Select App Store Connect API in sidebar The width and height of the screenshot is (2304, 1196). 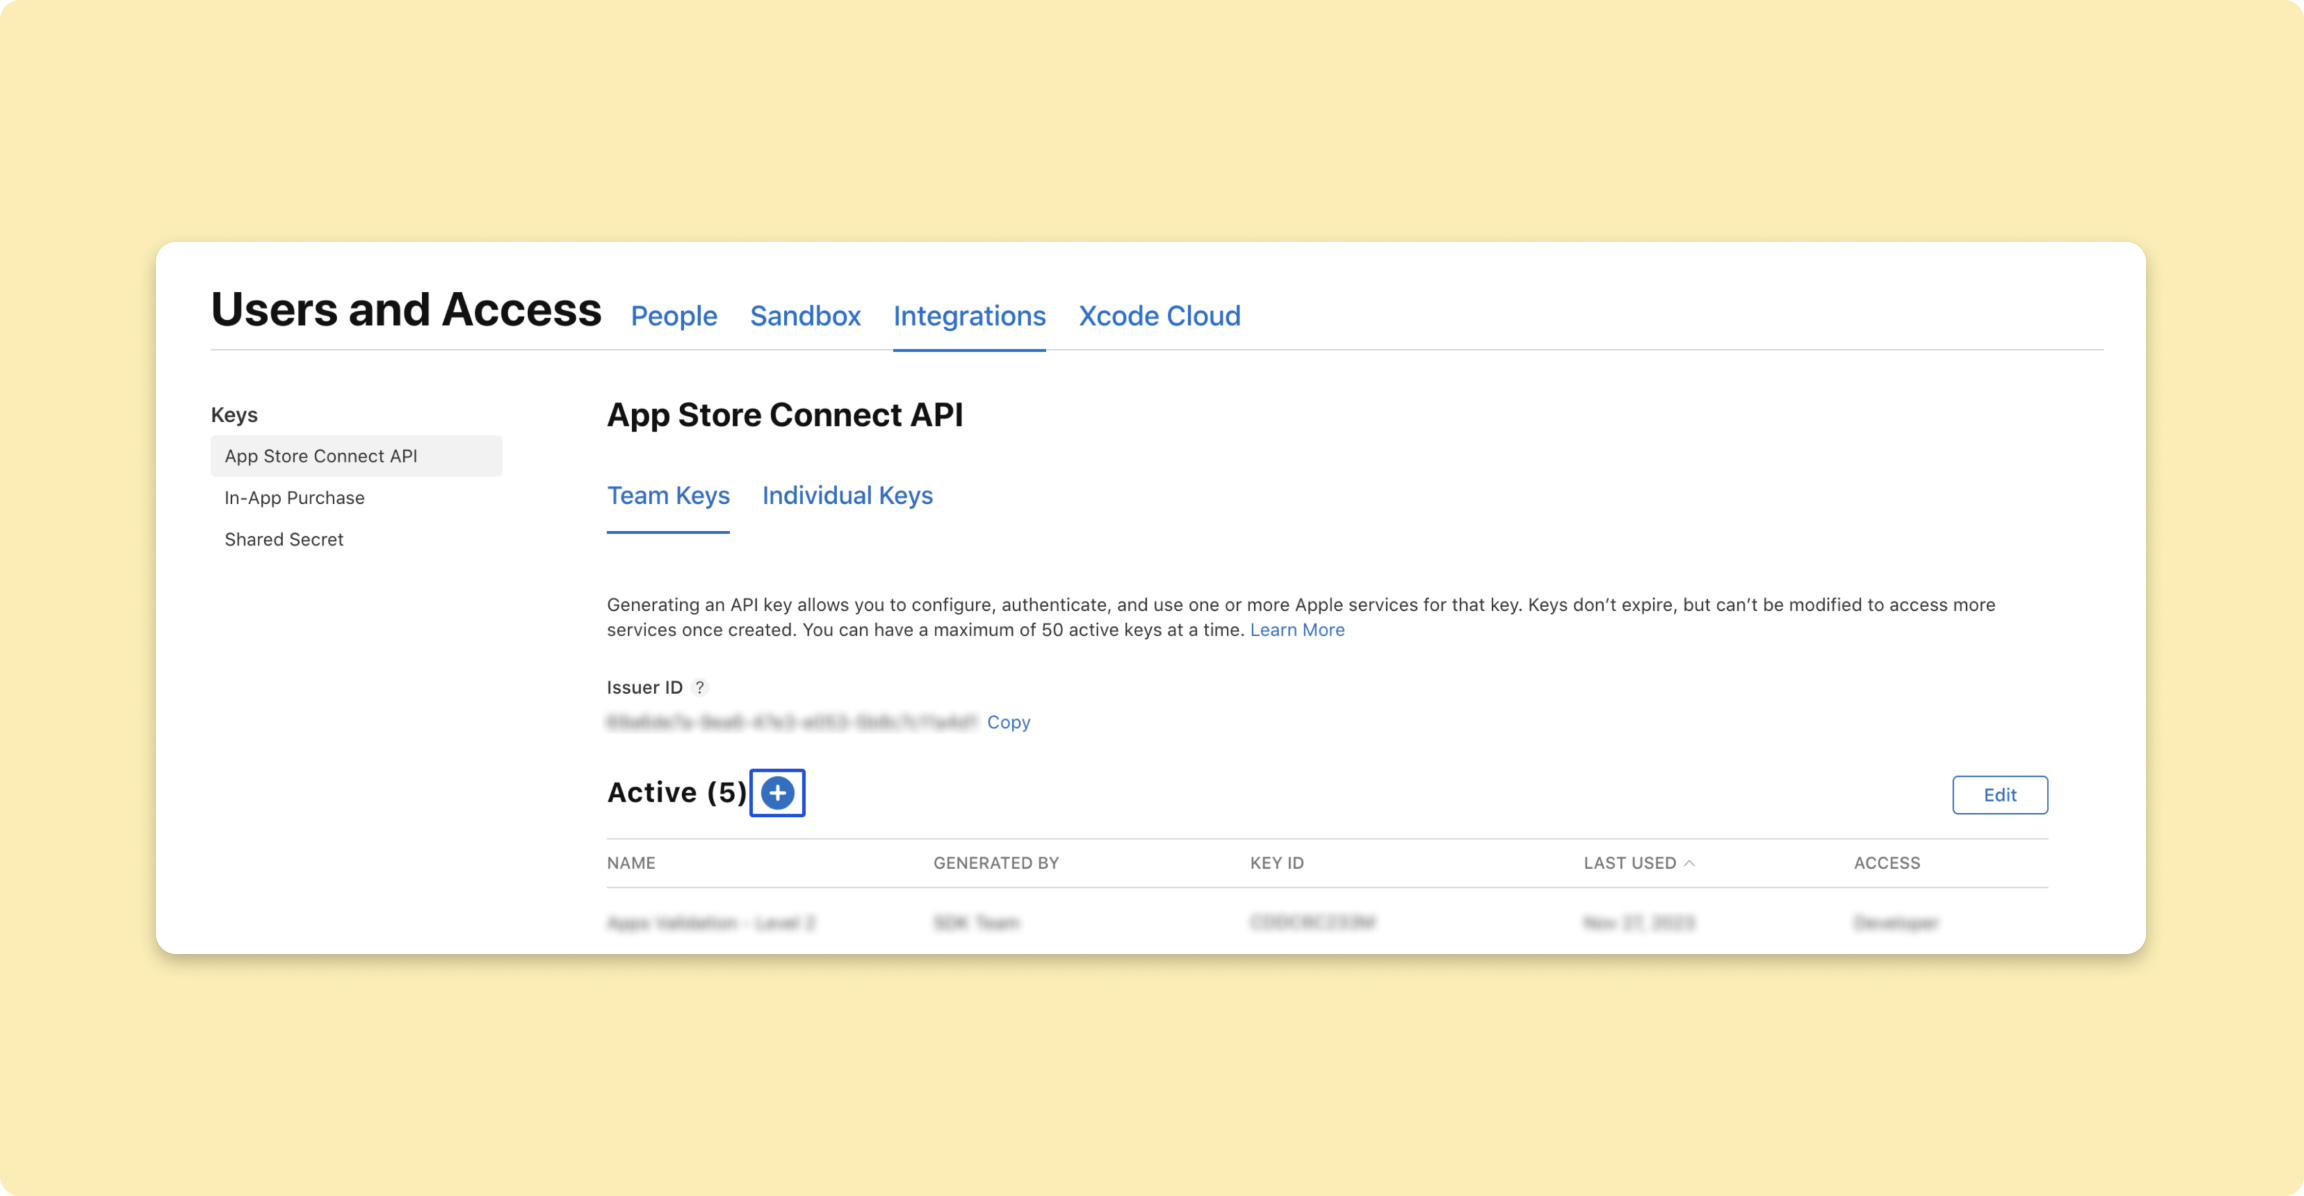click(321, 456)
